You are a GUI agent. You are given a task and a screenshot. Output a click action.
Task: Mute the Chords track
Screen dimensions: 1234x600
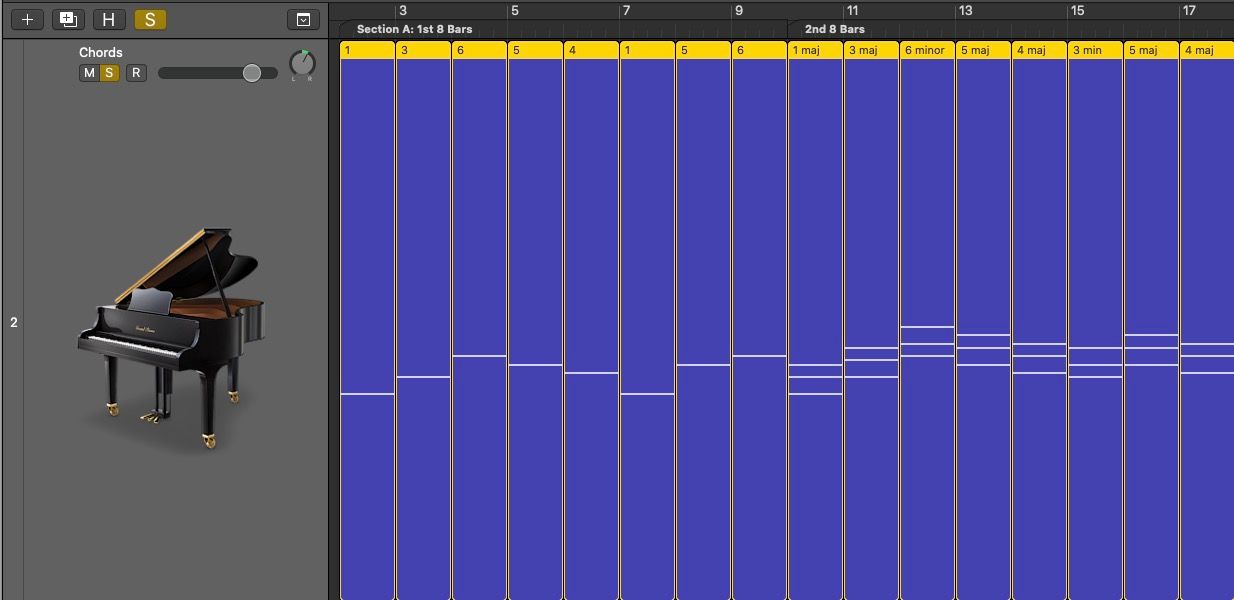[x=90, y=72]
